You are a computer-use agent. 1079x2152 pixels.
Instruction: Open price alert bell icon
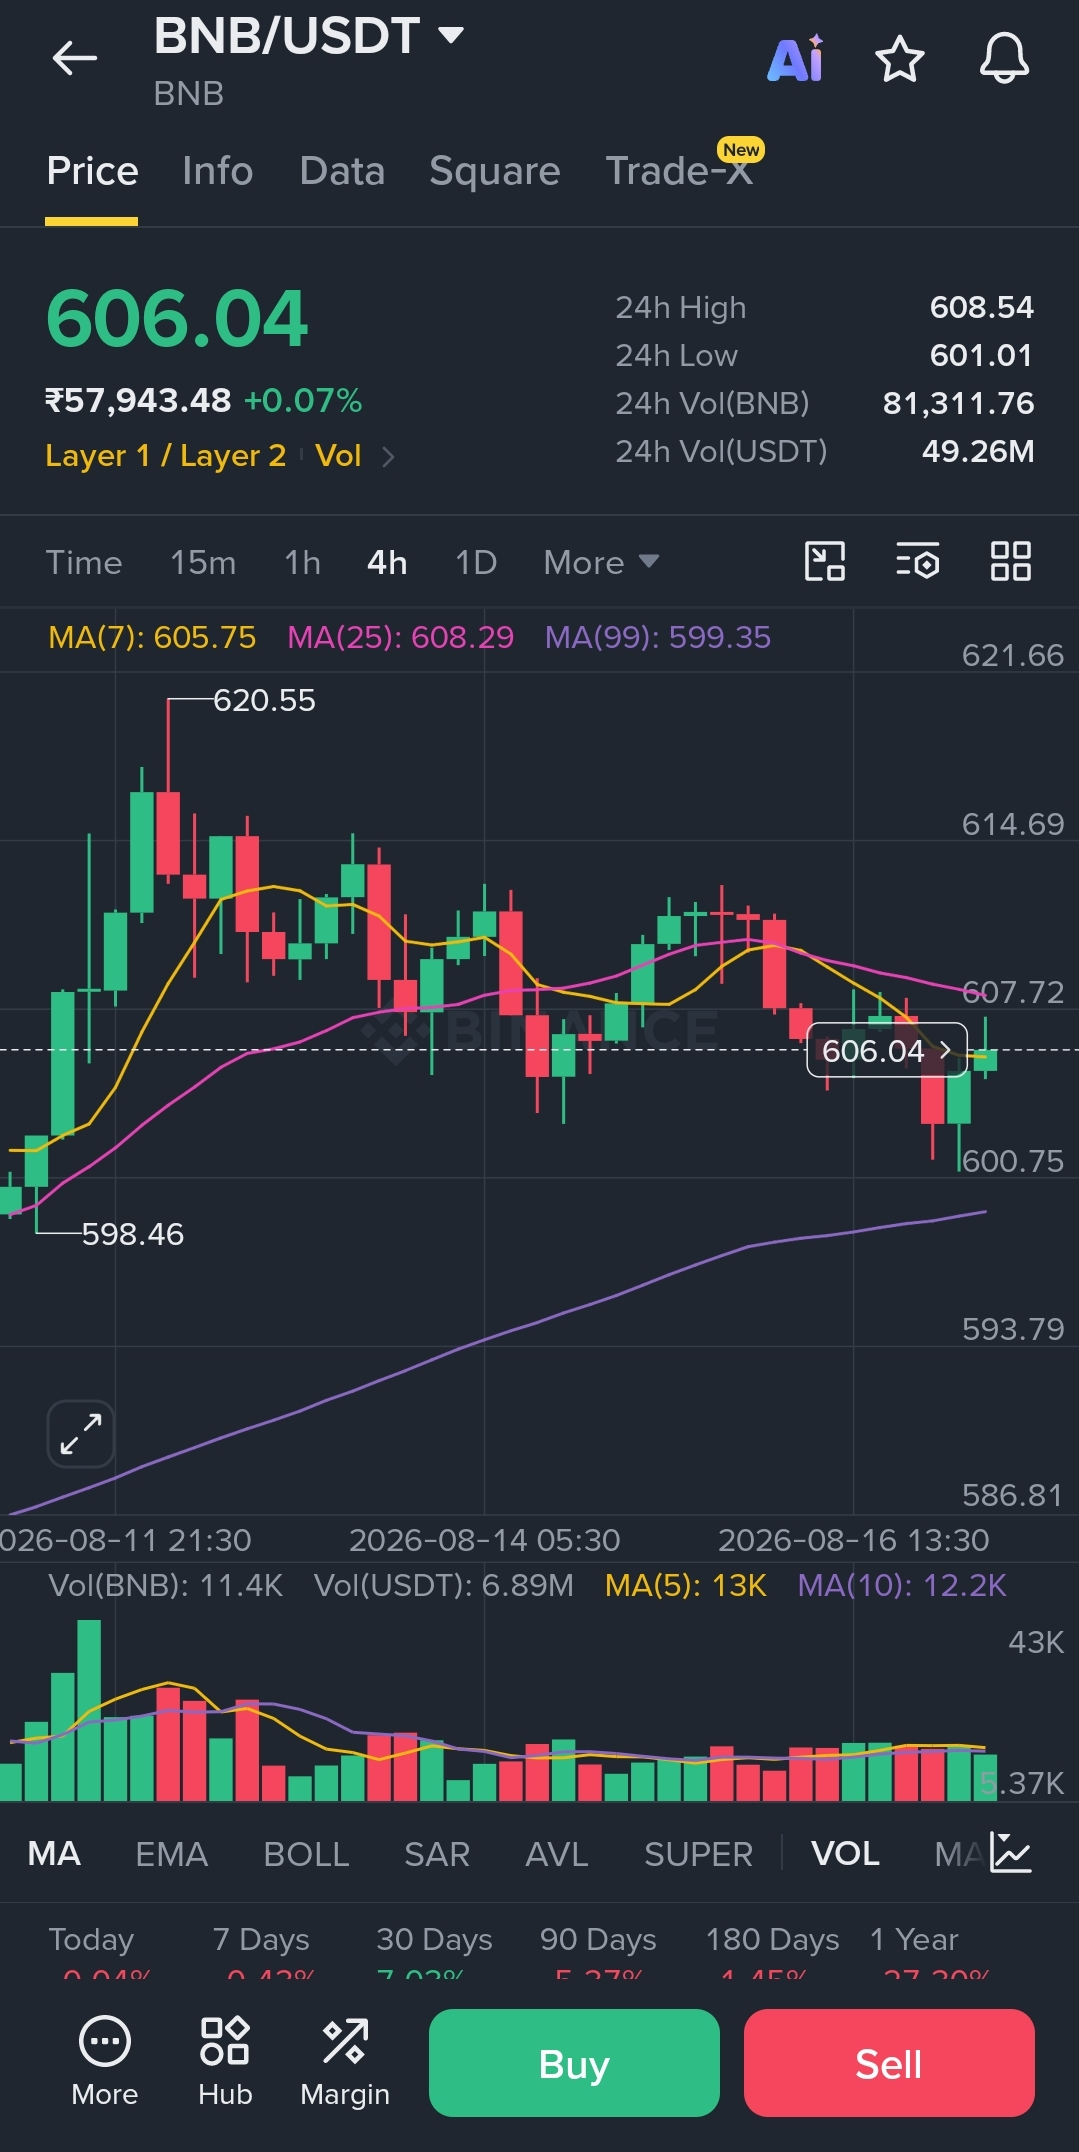(x=1004, y=58)
